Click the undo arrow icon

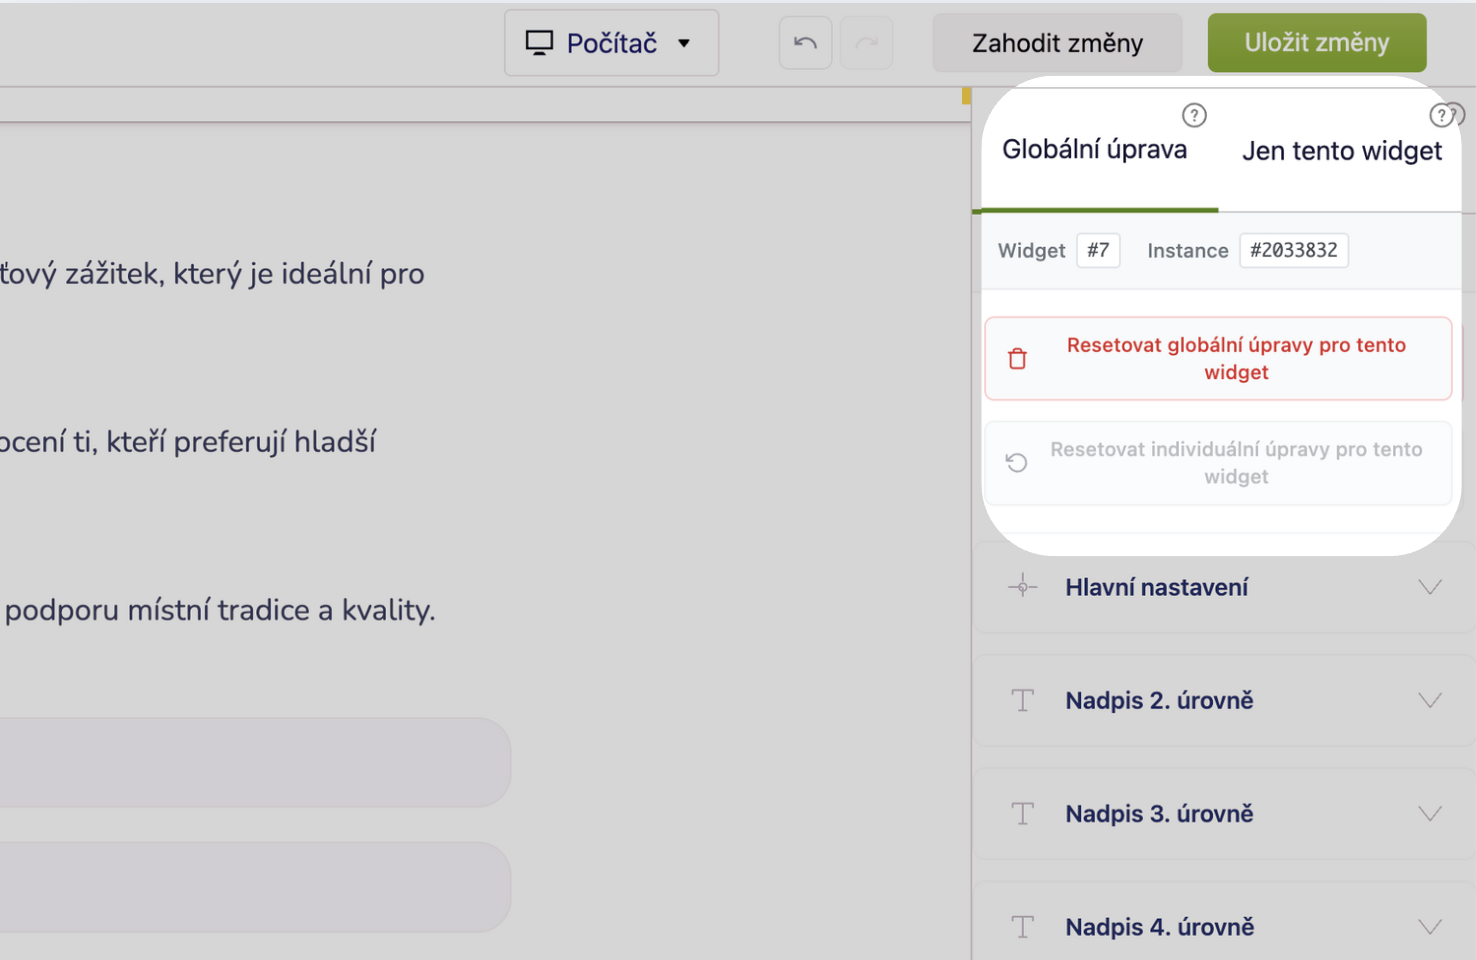tap(805, 42)
